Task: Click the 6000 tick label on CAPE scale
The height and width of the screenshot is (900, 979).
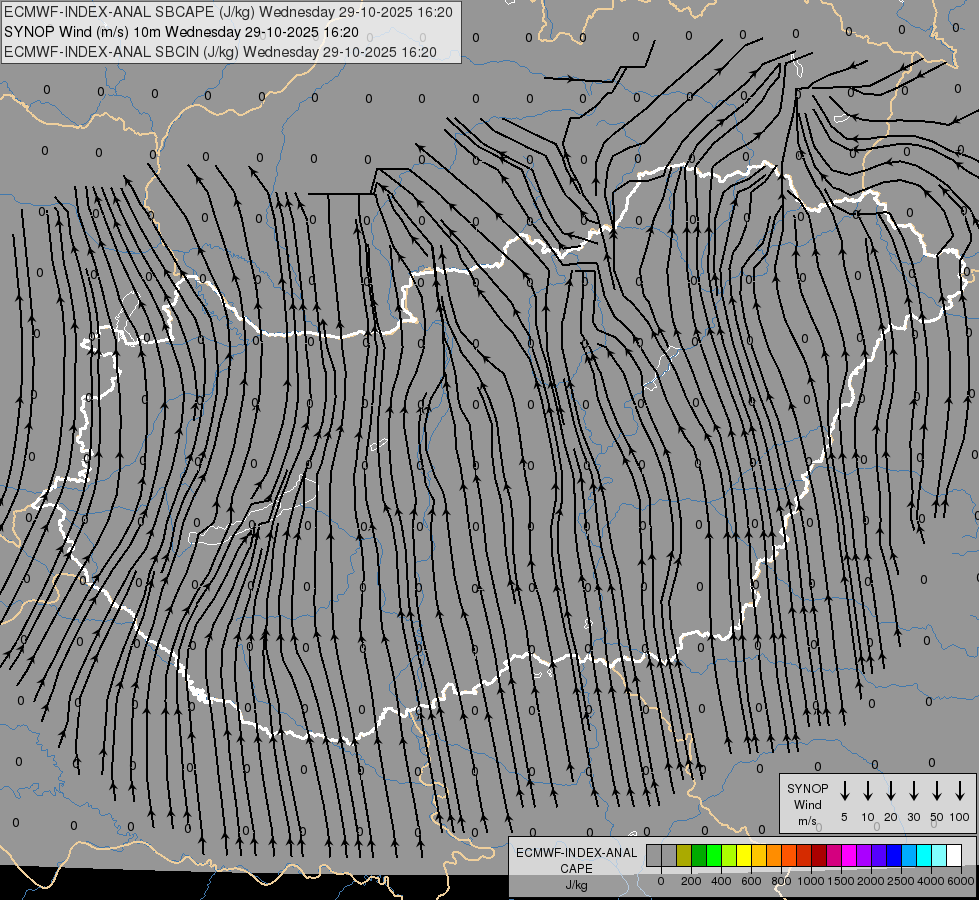Action: tap(961, 881)
